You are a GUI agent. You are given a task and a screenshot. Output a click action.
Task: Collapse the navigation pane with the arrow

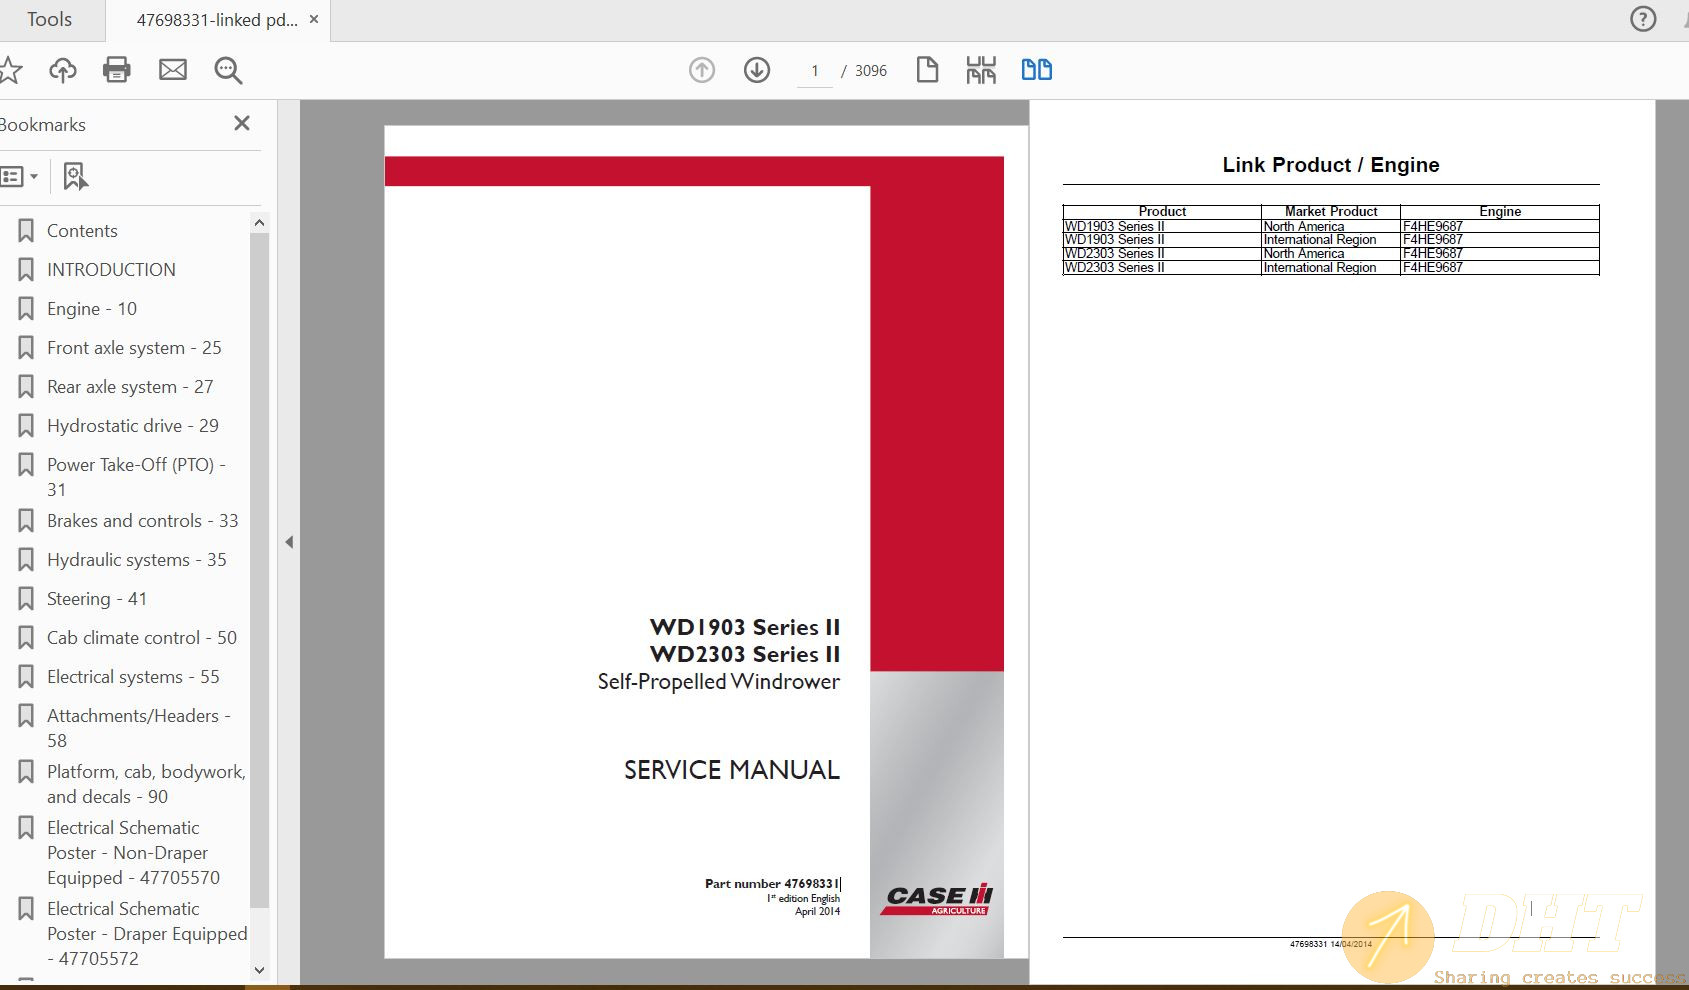coord(289,542)
